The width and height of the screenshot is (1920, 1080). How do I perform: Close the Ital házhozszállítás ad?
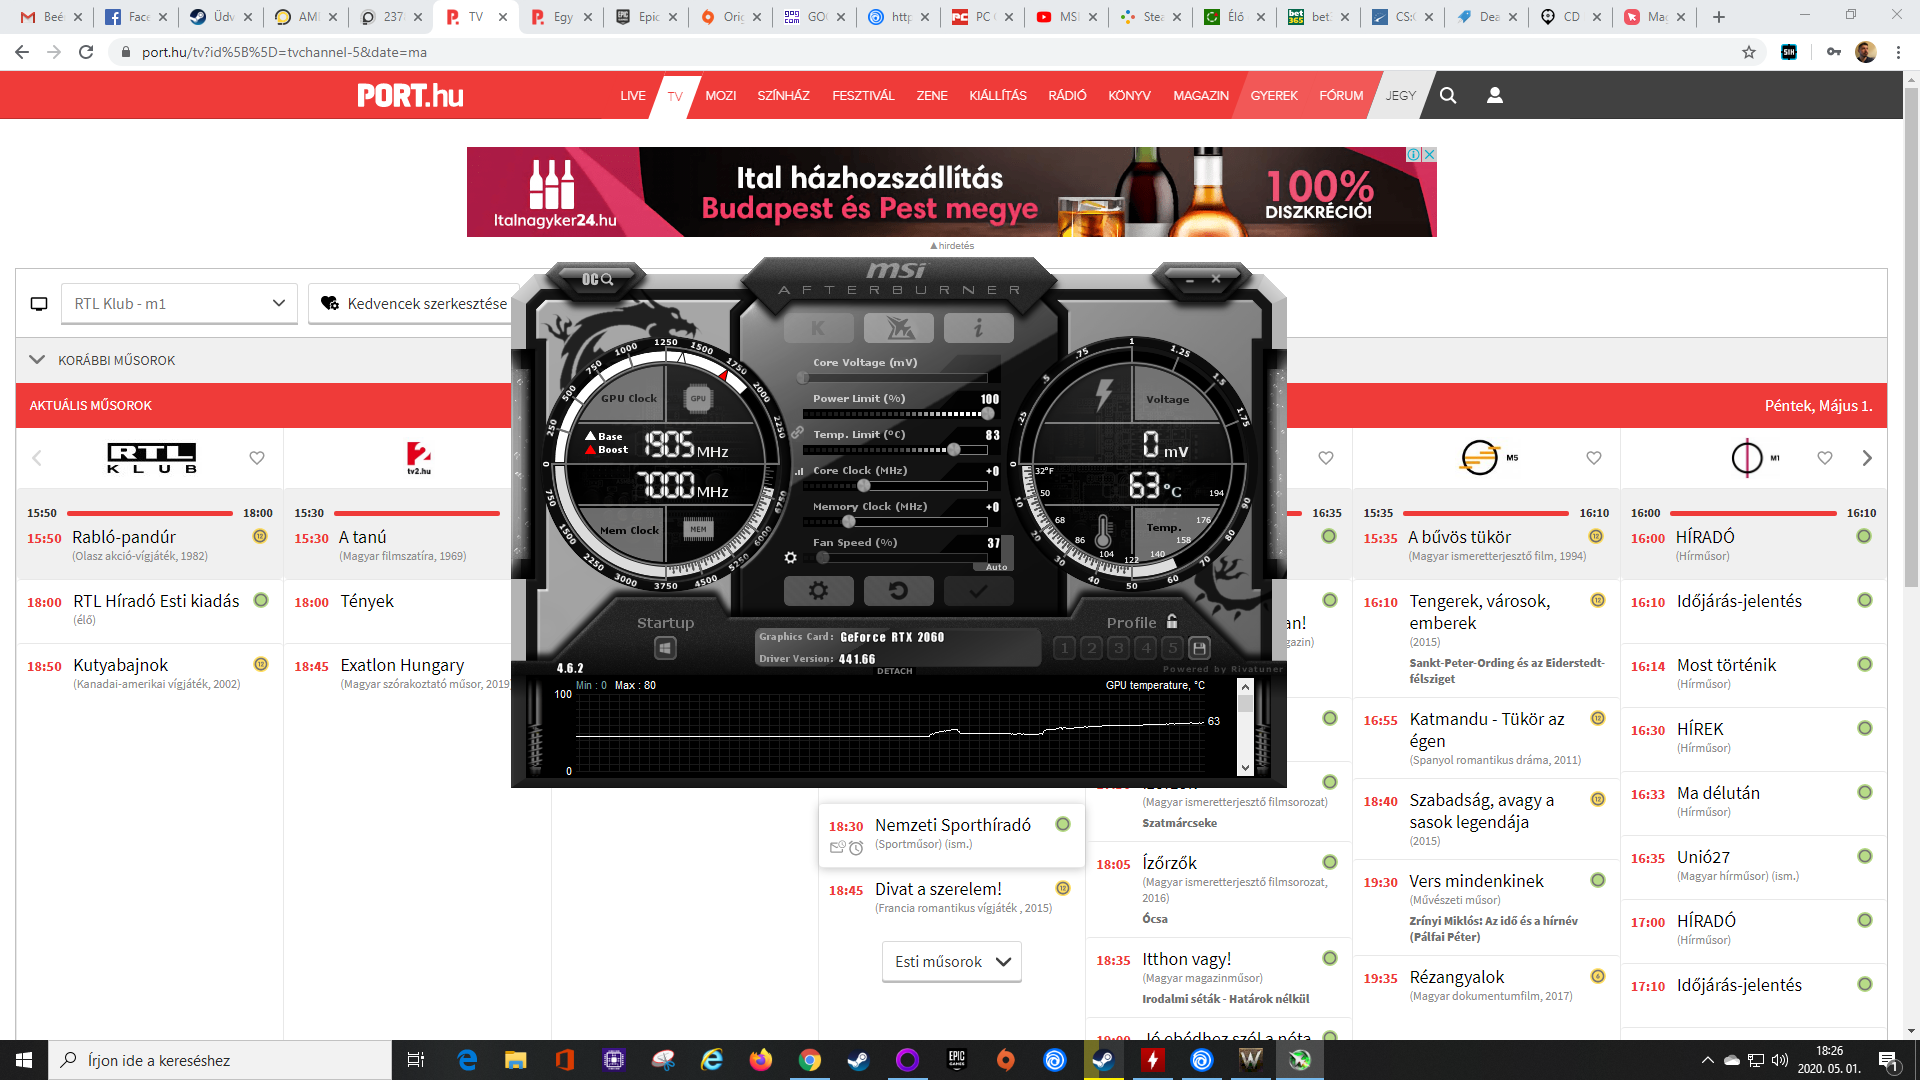1429,154
